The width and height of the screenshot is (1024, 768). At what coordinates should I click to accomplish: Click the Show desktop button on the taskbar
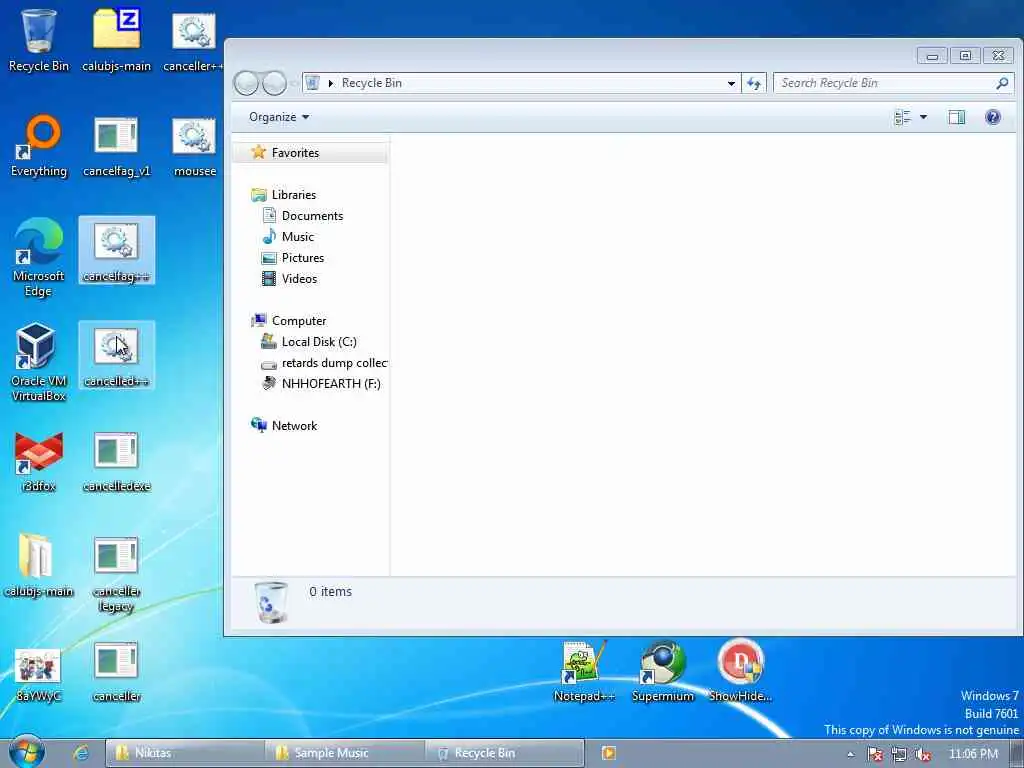click(x=1017, y=754)
